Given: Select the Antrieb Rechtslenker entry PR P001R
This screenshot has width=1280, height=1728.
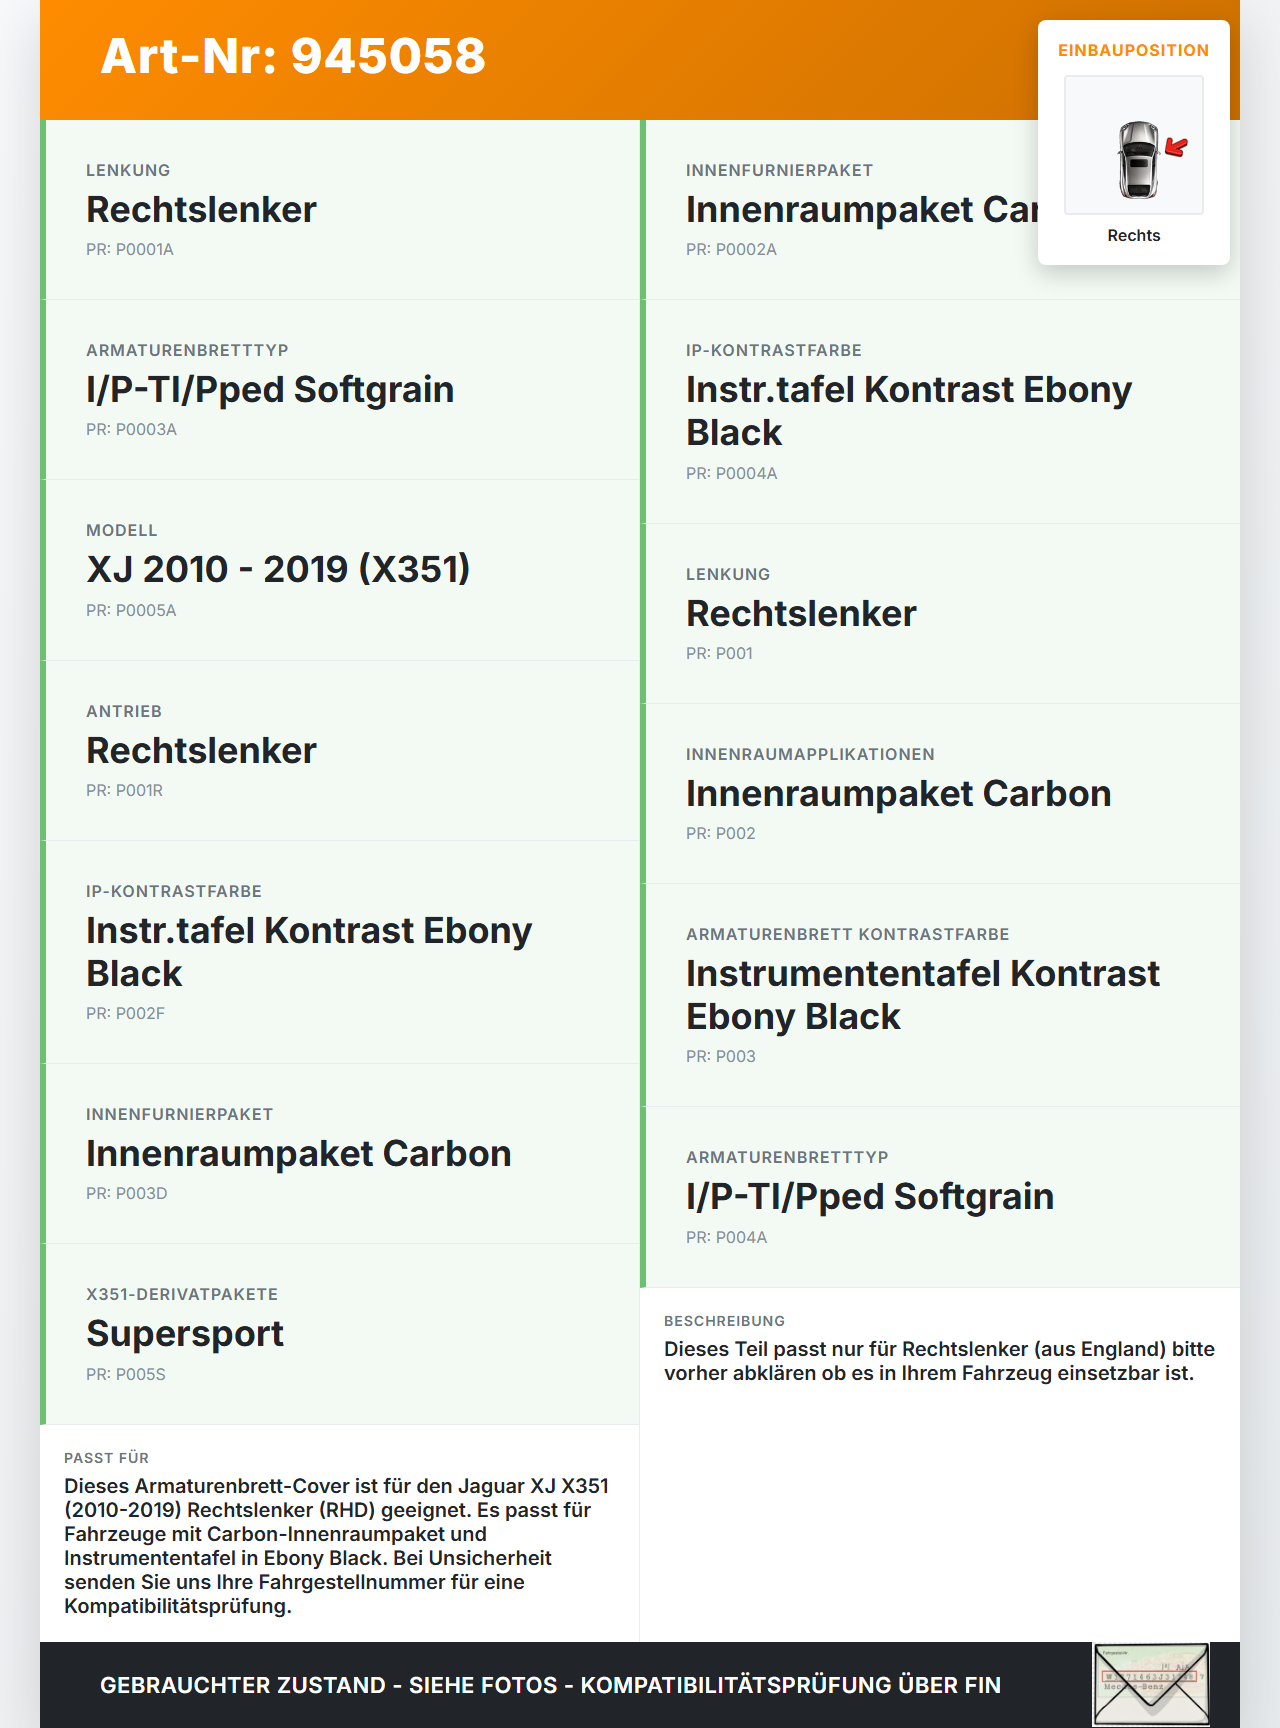Looking at the screenshot, I should coord(340,751).
